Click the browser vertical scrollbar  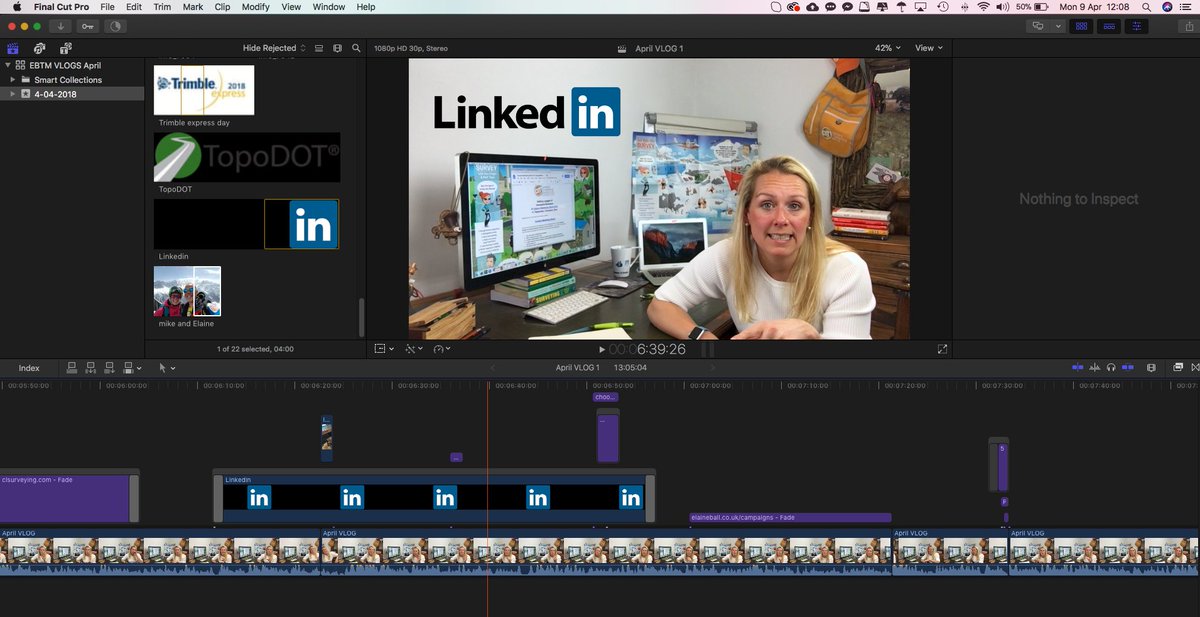tap(361, 318)
